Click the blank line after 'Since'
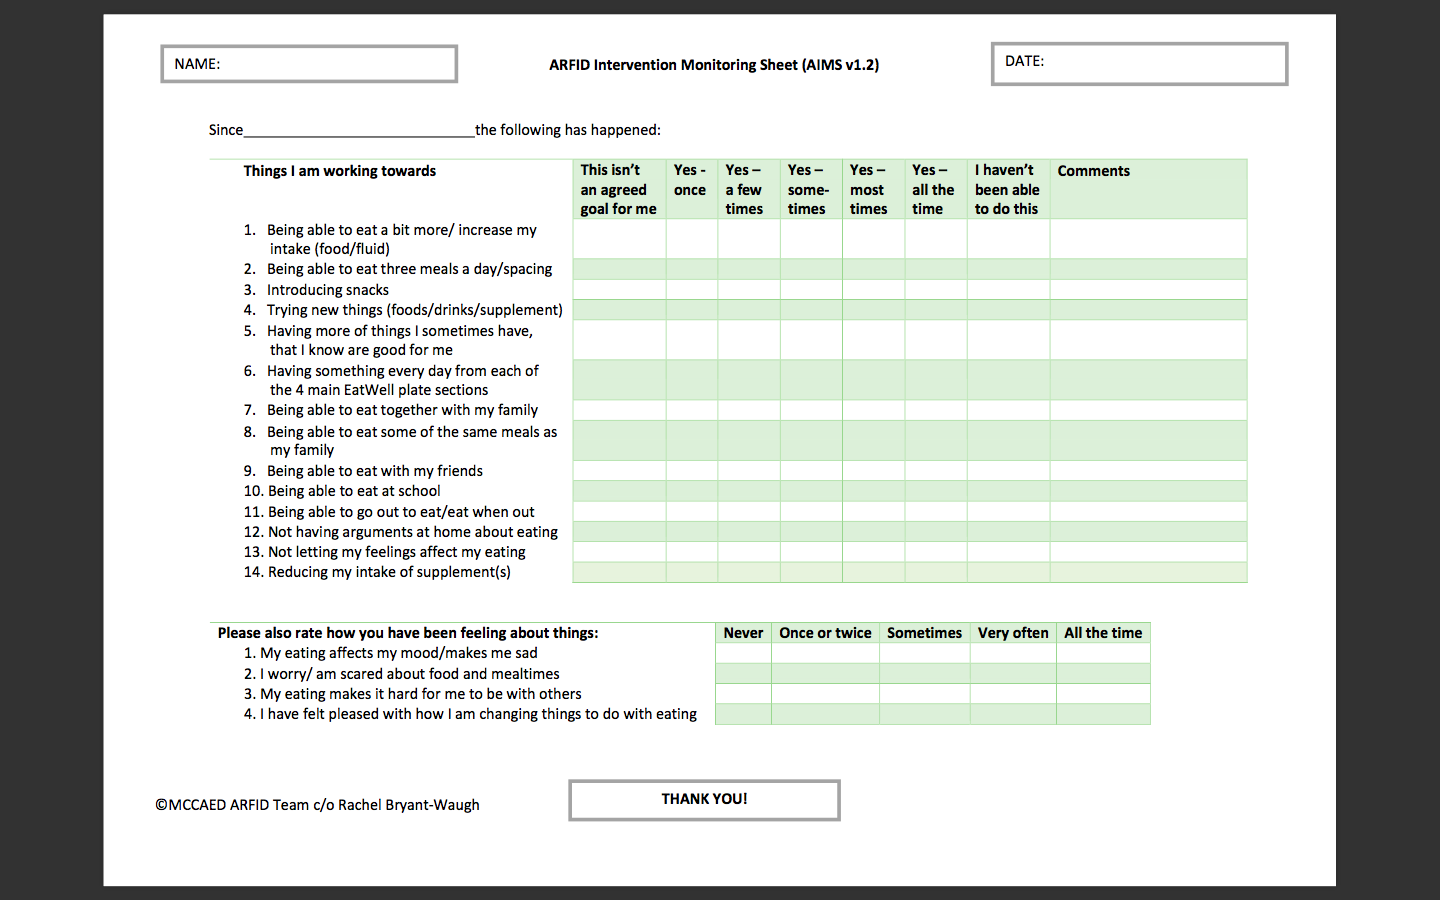Image resolution: width=1440 pixels, height=900 pixels. pos(359,130)
